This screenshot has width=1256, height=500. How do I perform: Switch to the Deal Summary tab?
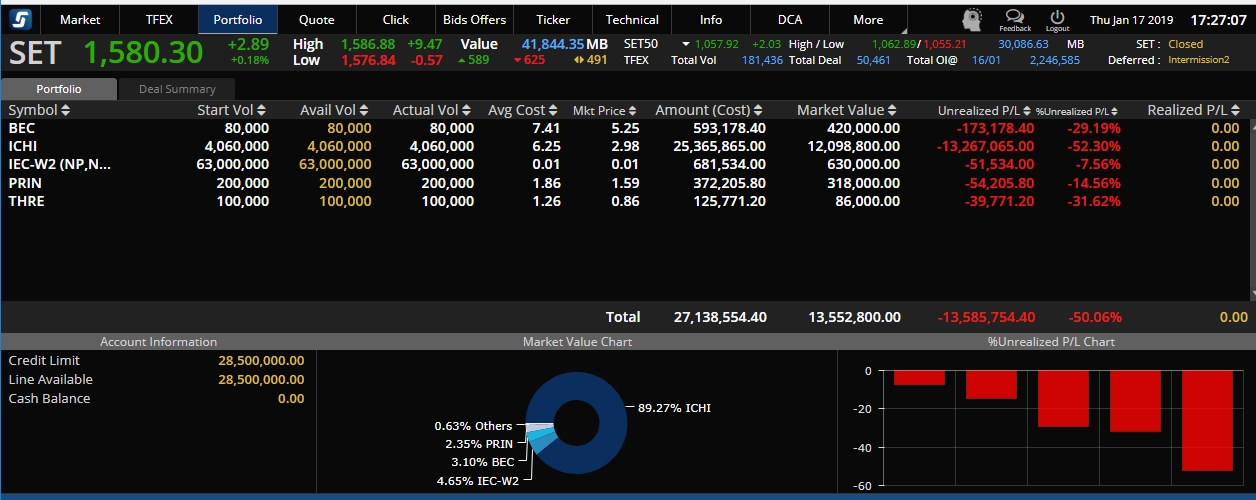[176, 89]
